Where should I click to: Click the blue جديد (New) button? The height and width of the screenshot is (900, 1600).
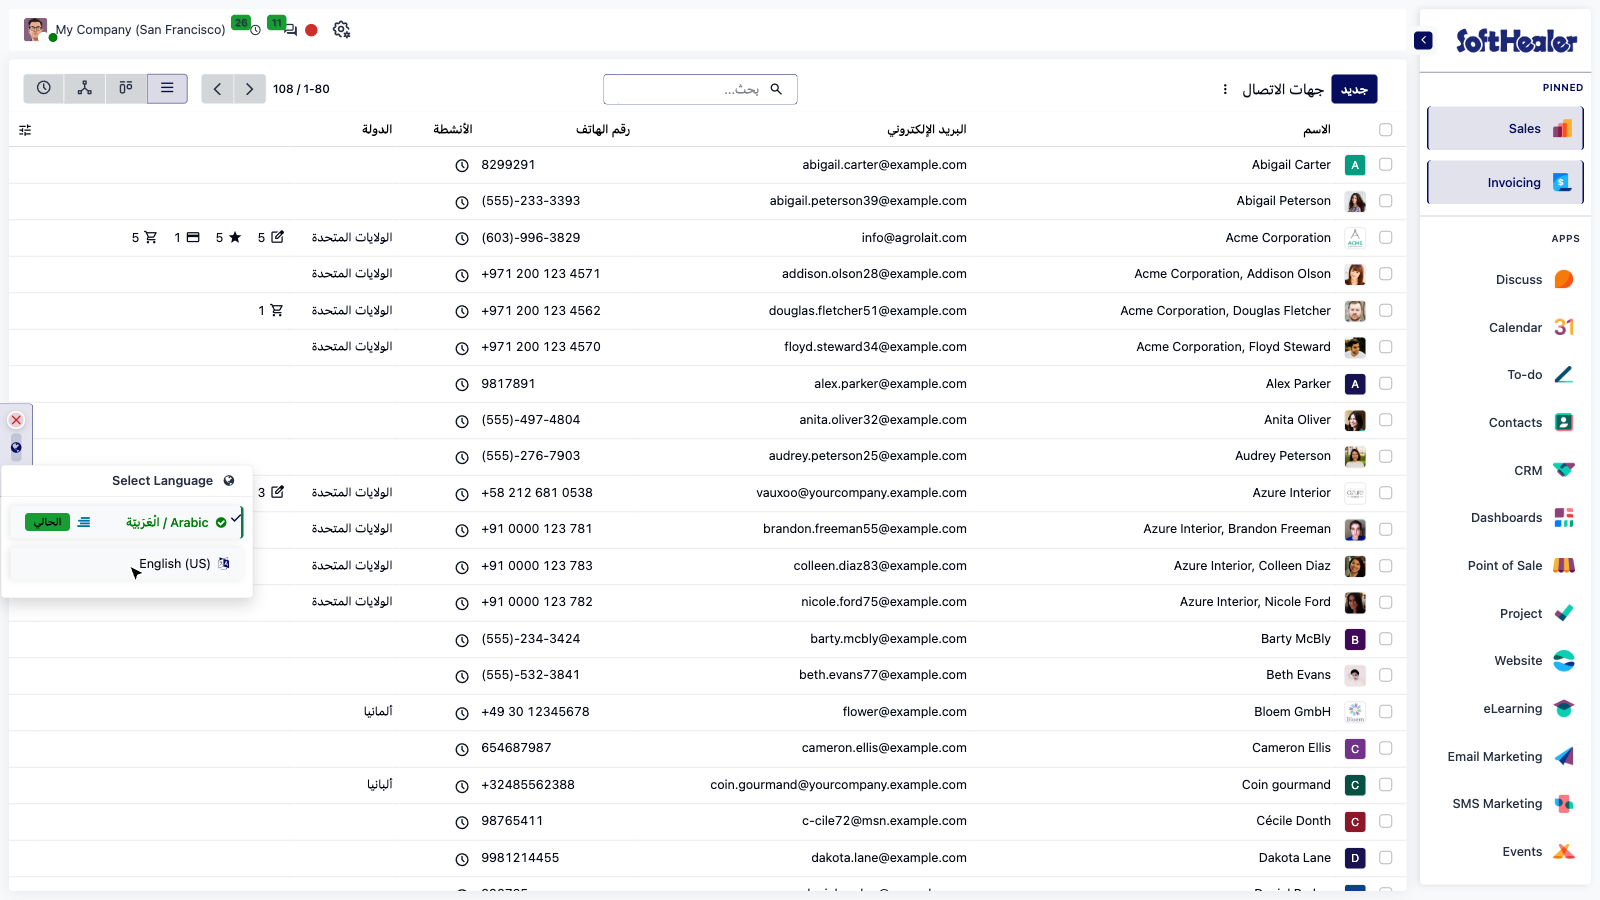coord(1354,89)
